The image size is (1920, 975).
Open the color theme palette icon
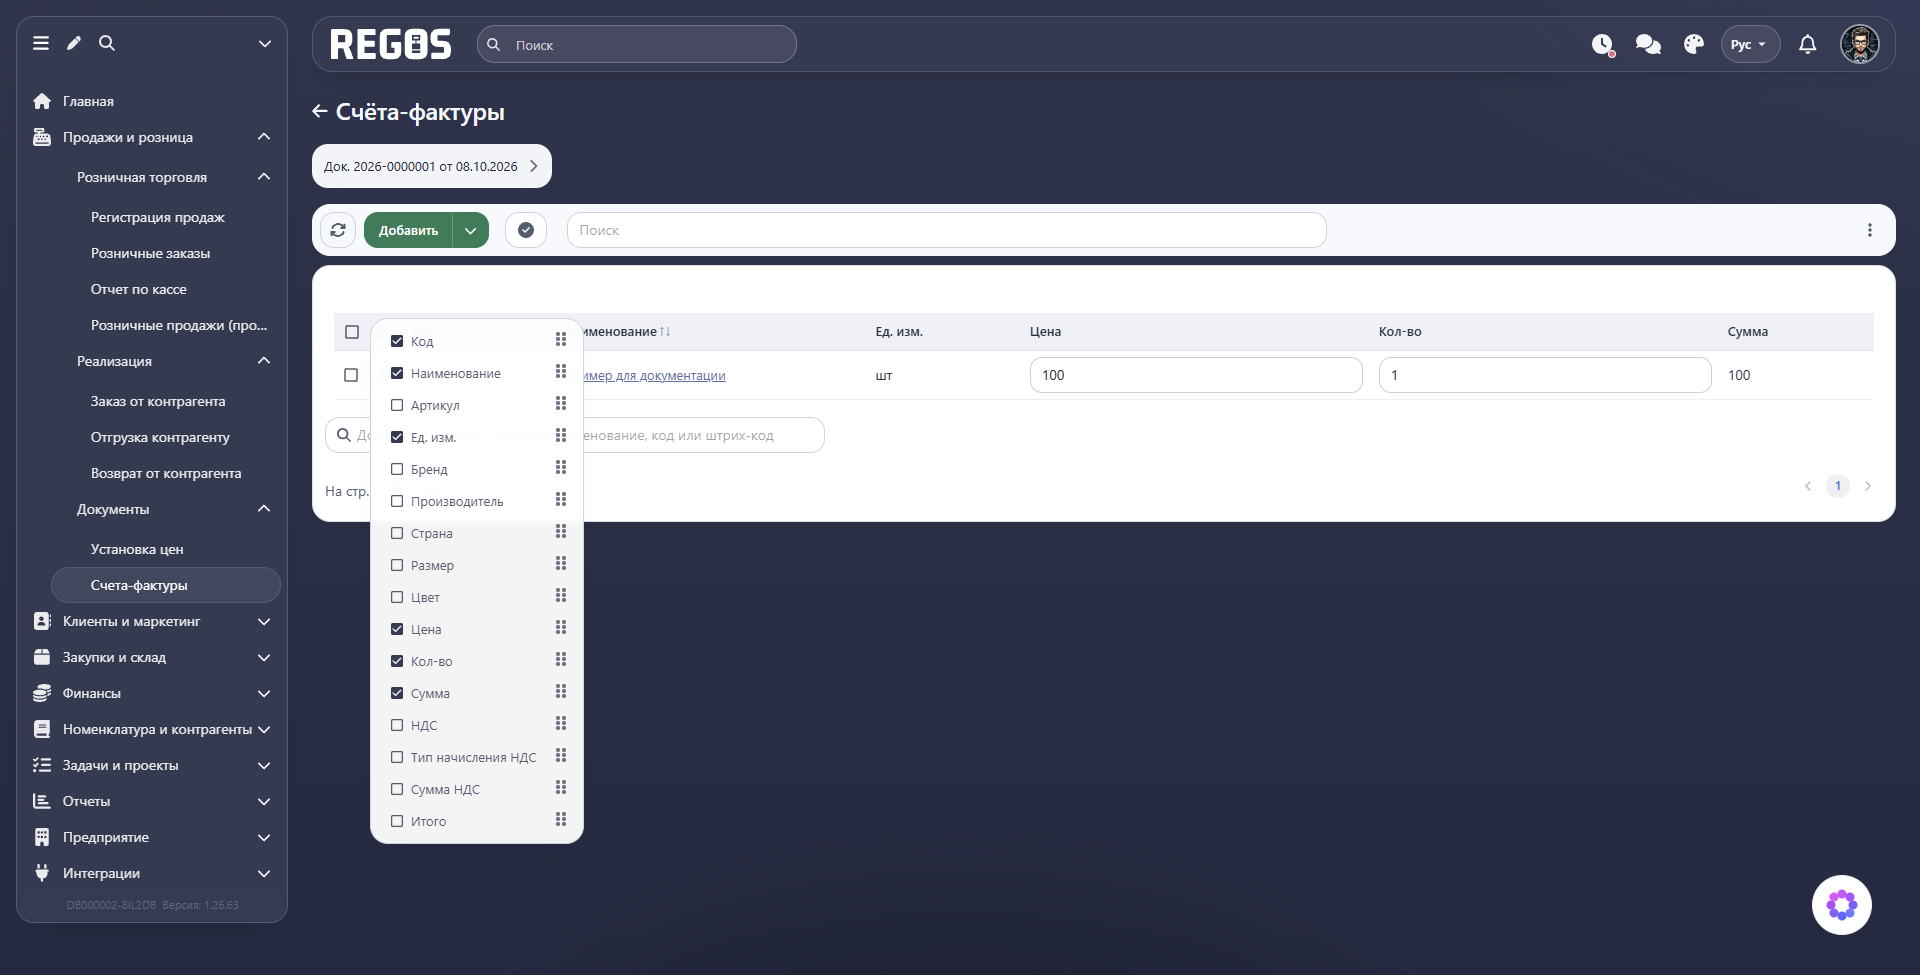coord(1693,44)
